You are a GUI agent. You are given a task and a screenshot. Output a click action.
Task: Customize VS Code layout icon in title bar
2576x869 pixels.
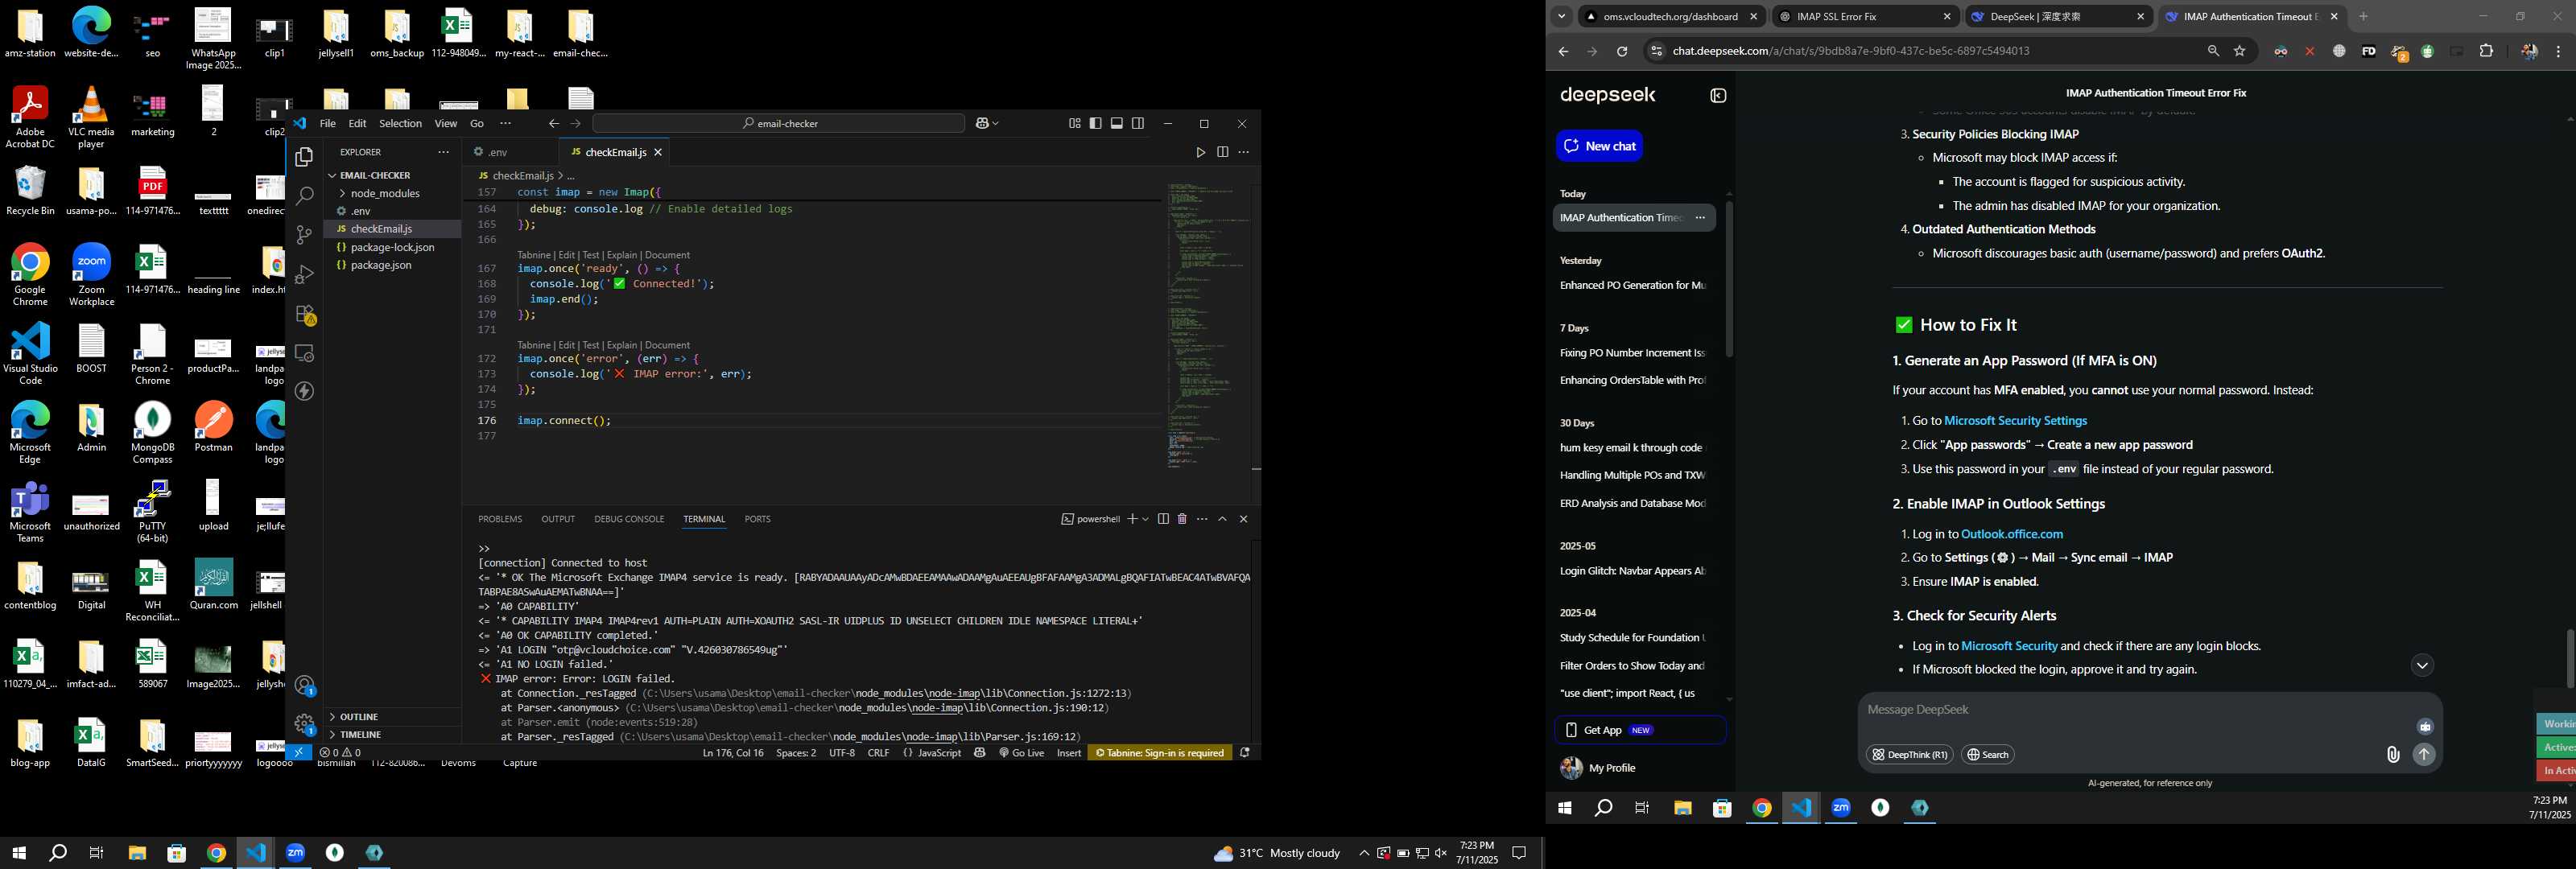(1074, 123)
